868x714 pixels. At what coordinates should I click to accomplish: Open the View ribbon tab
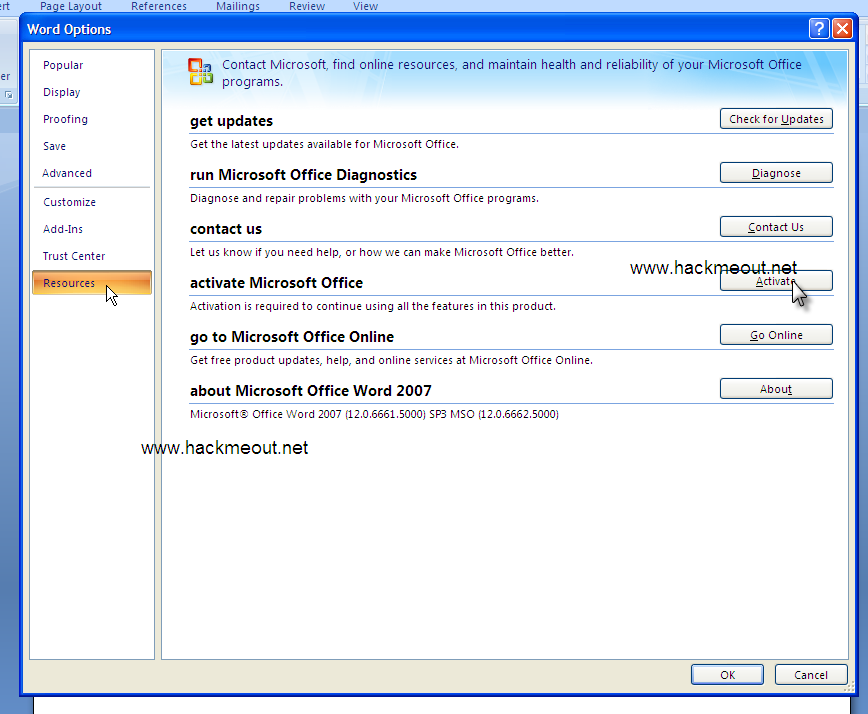365,6
